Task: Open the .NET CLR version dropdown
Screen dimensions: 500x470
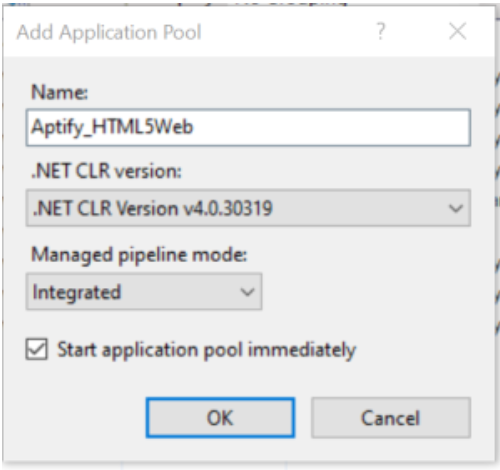Action: click(x=248, y=208)
